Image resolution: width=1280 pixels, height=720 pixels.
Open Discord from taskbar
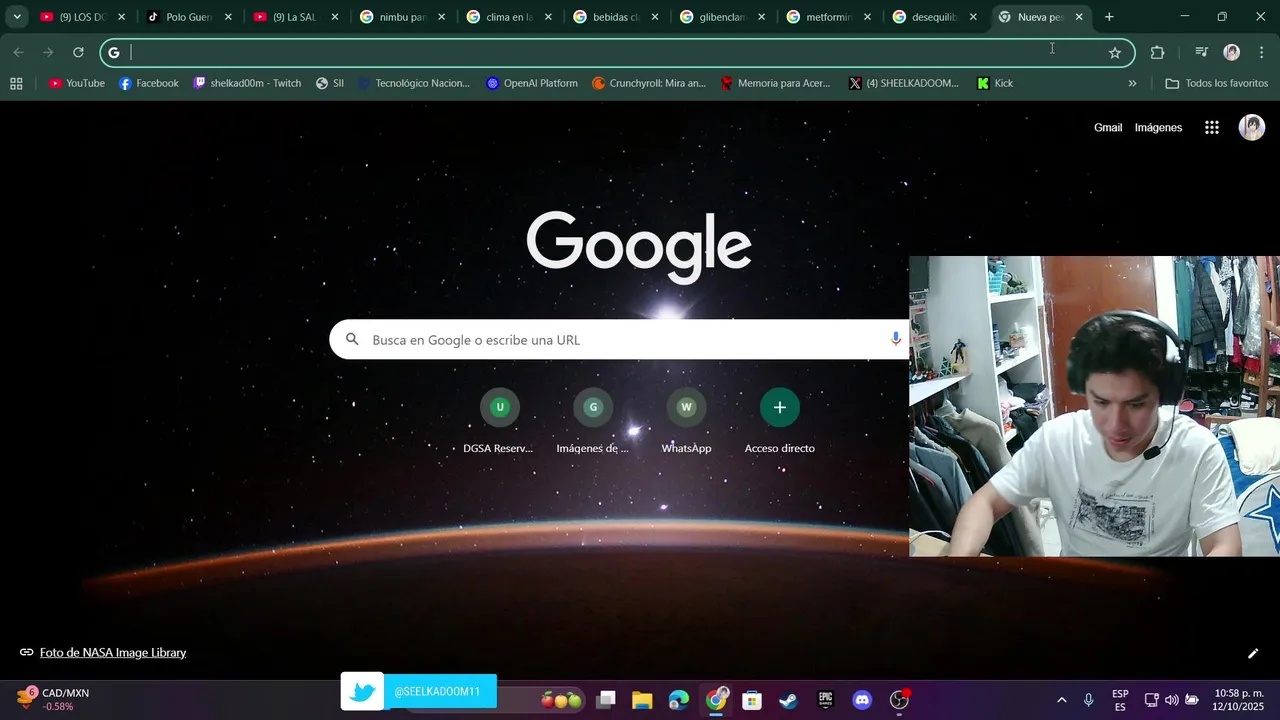point(862,700)
